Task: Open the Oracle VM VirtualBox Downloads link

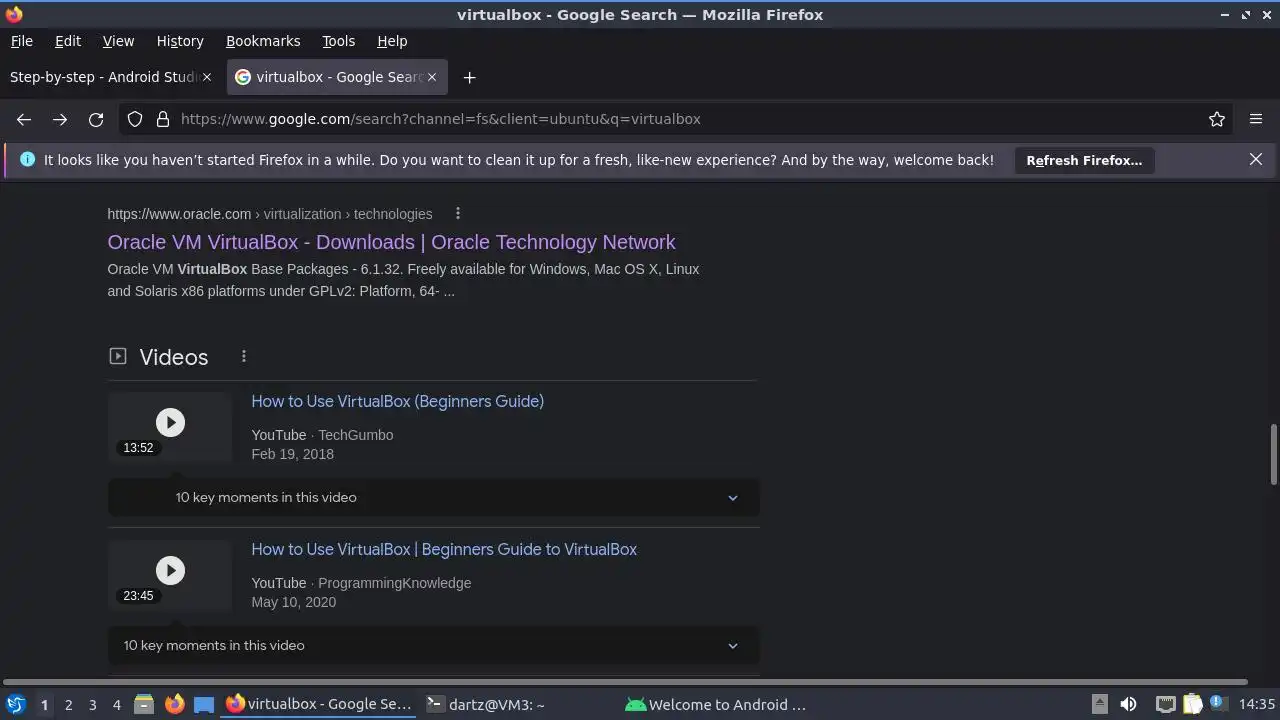Action: tap(391, 242)
